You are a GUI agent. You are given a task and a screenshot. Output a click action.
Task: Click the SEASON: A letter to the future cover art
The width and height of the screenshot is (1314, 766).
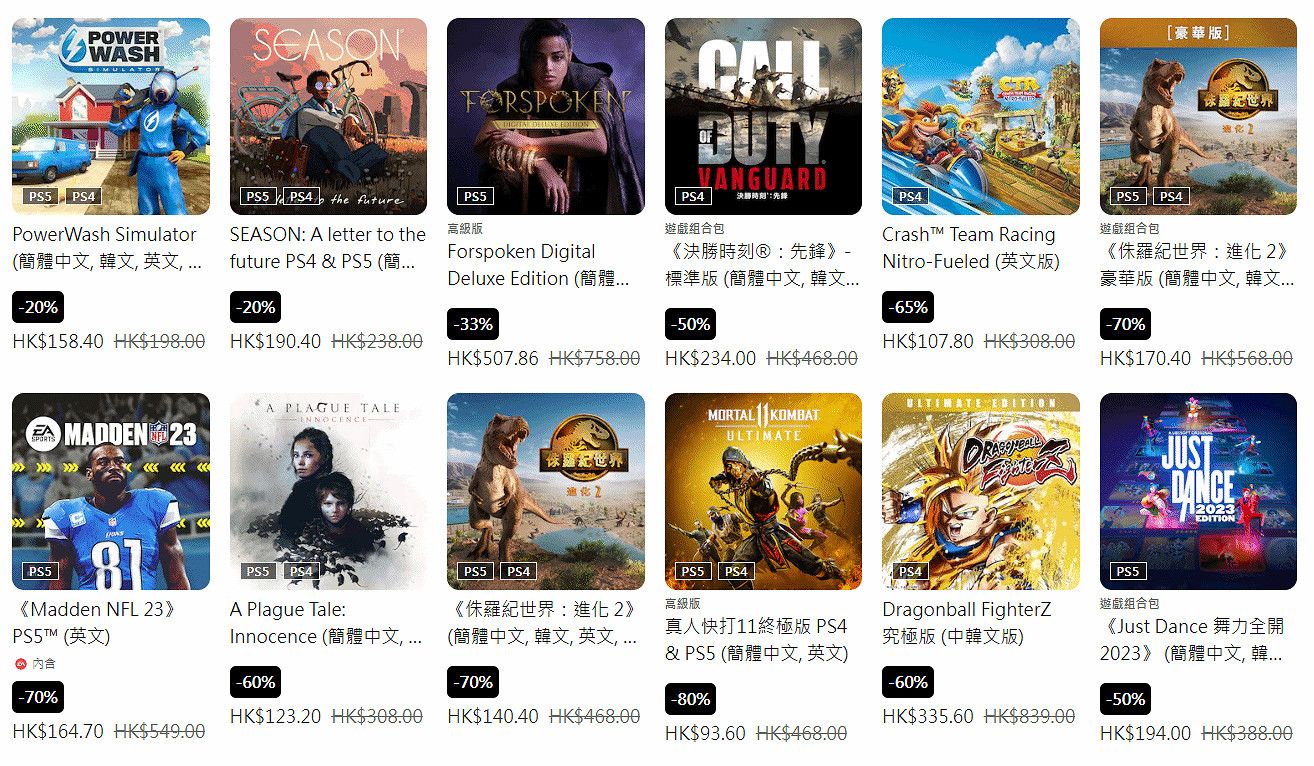click(x=328, y=116)
